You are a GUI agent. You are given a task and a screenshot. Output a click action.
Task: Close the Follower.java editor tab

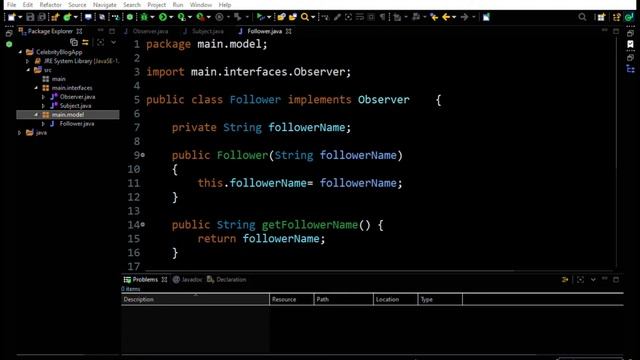coord(289,31)
